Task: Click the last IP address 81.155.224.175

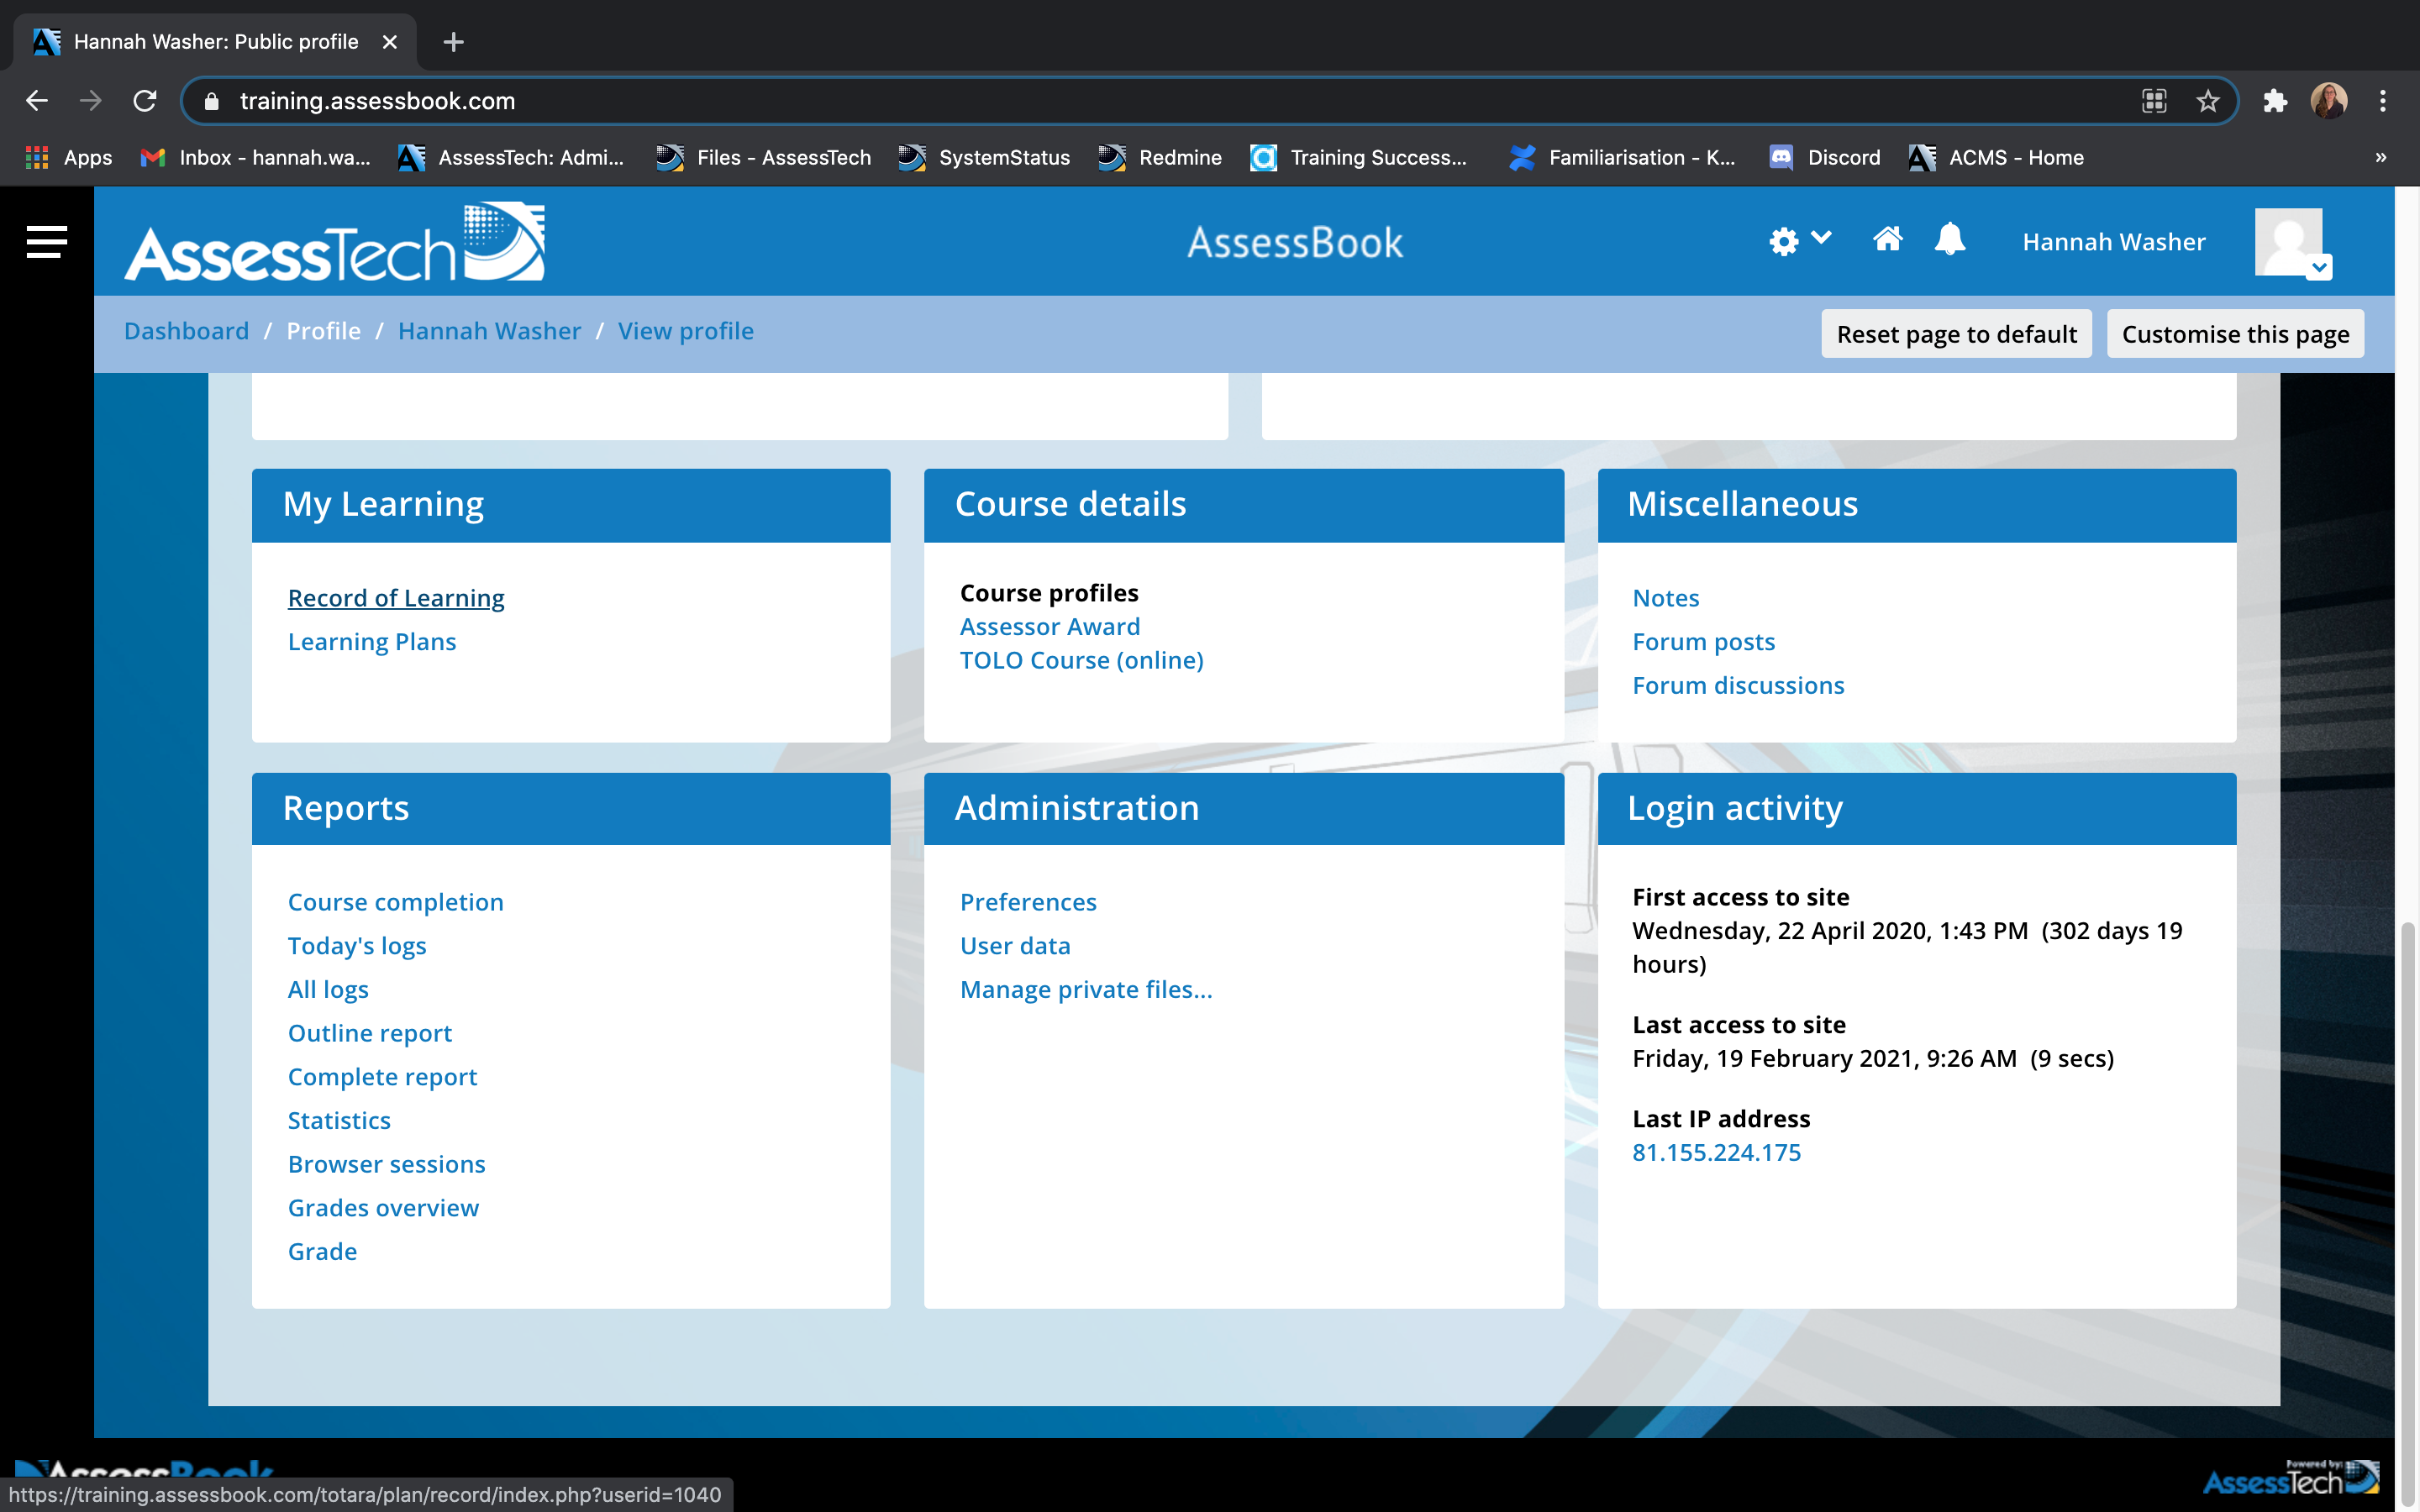Action: point(1716,1153)
